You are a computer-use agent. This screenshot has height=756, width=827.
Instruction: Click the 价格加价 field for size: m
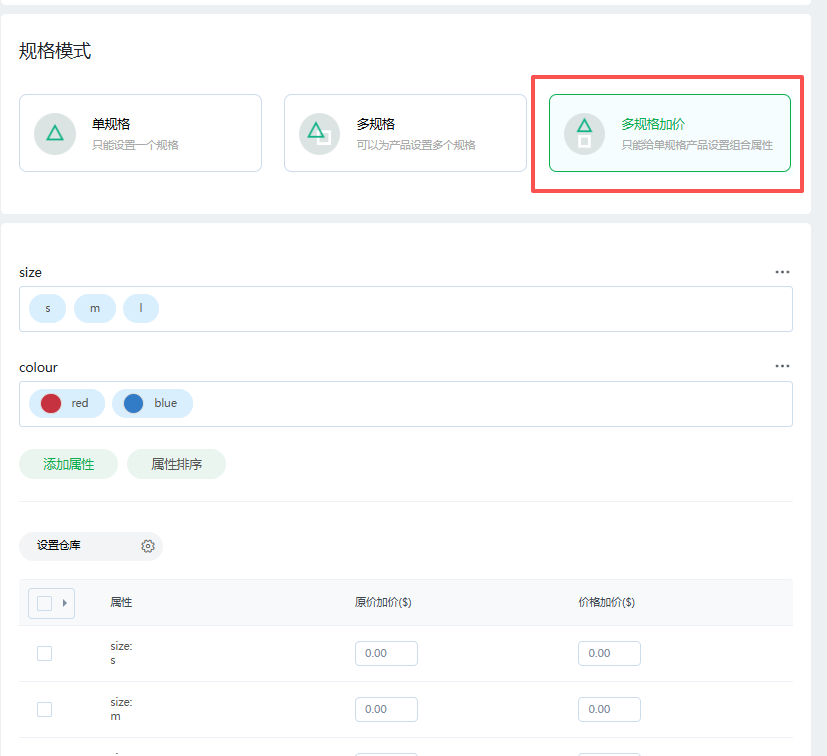coord(609,709)
